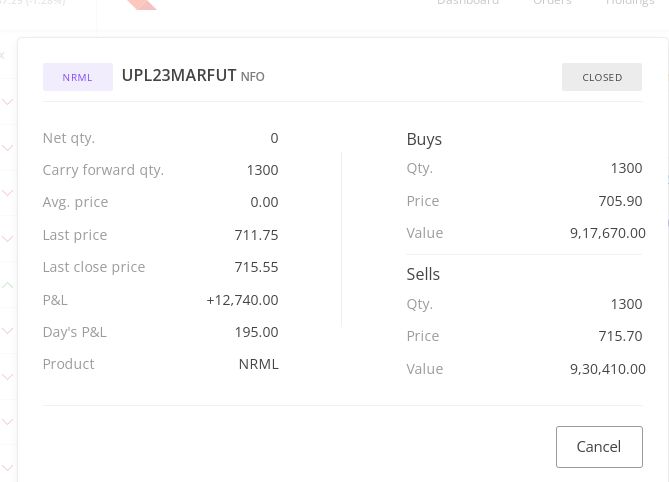The width and height of the screenshot is (669, 482).
Task: Click the NFO exchange label
Action: click(253, 77)
